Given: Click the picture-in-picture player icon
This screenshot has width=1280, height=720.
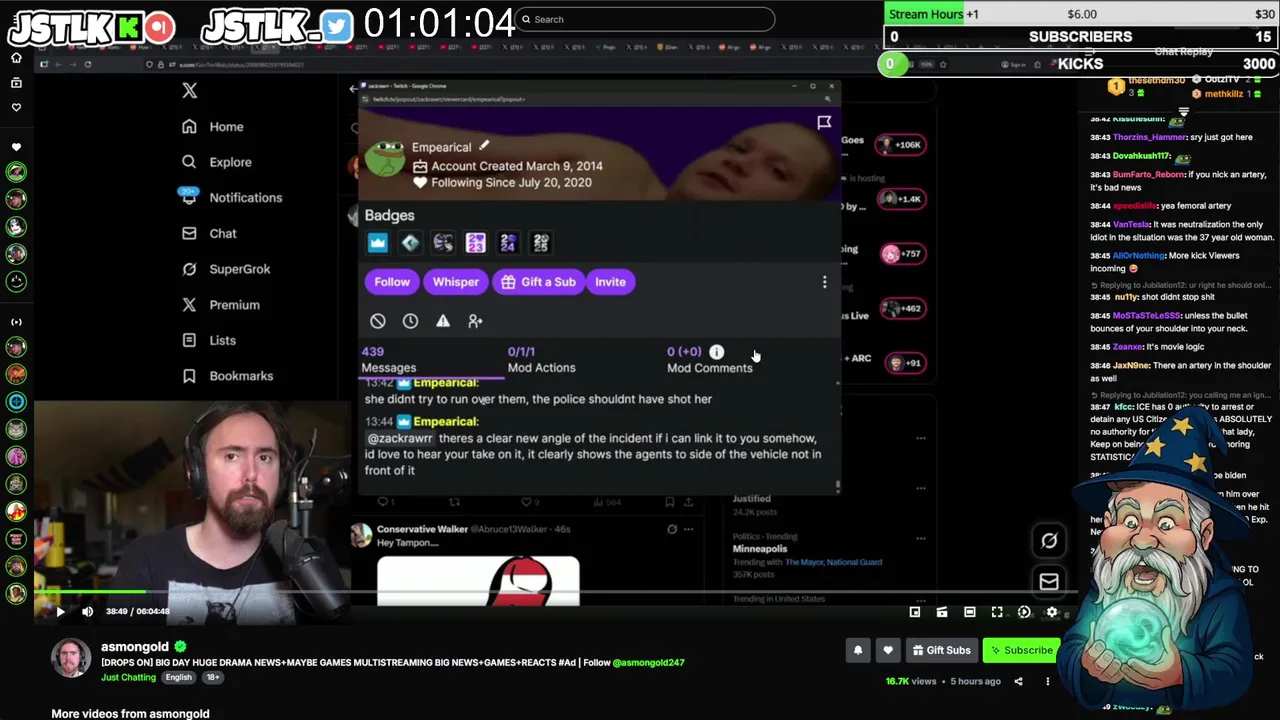Looking at the screenshot, I should [914, 612].
